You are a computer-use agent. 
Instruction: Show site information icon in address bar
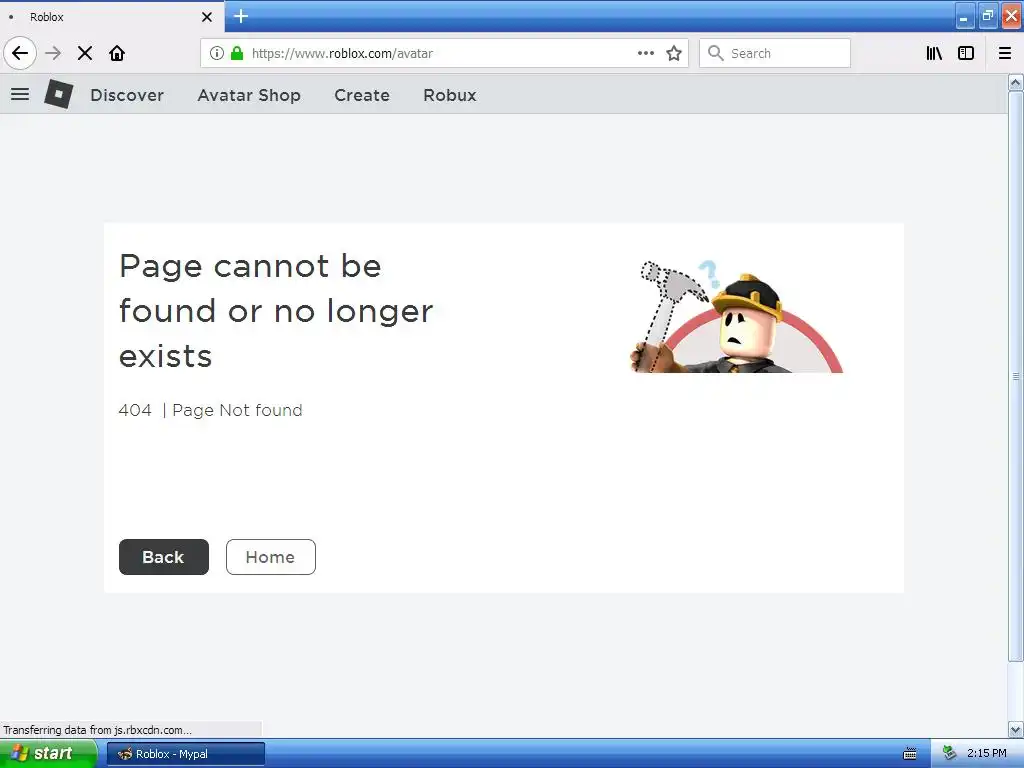(x=217, y=53)
